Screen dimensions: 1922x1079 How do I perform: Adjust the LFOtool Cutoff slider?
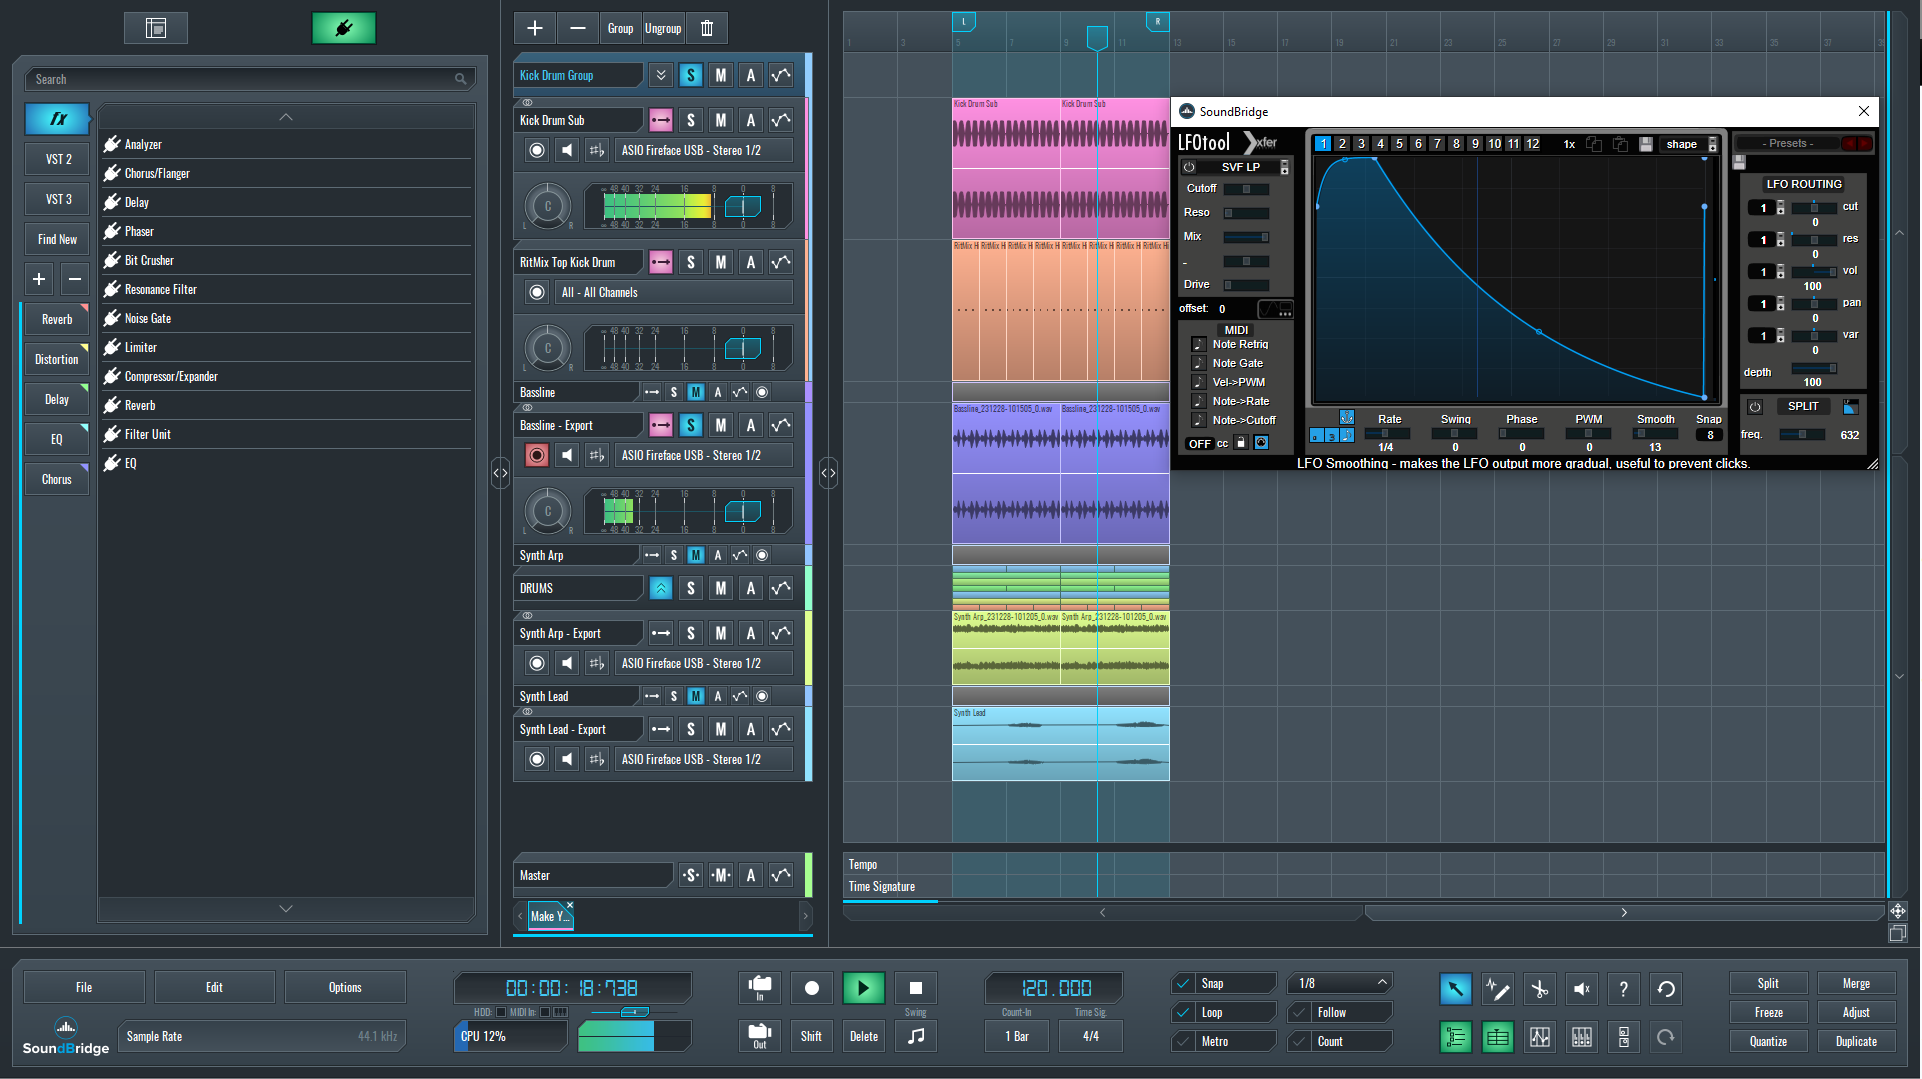coord(1246,189)
